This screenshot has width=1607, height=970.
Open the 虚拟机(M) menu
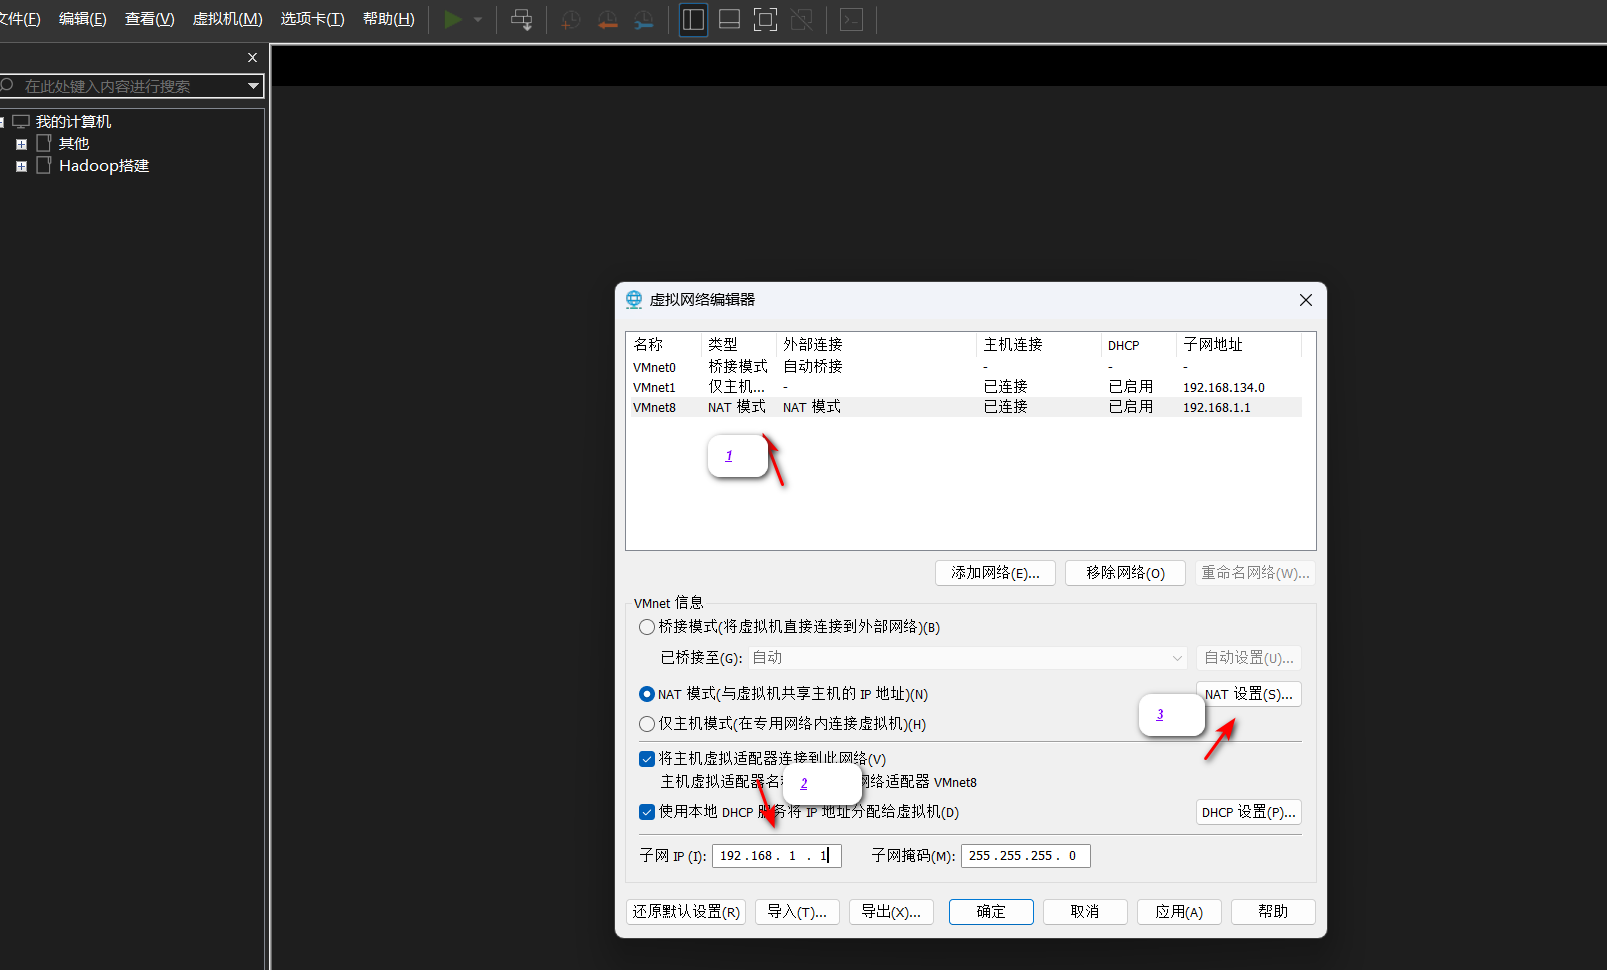coord(227,19)
